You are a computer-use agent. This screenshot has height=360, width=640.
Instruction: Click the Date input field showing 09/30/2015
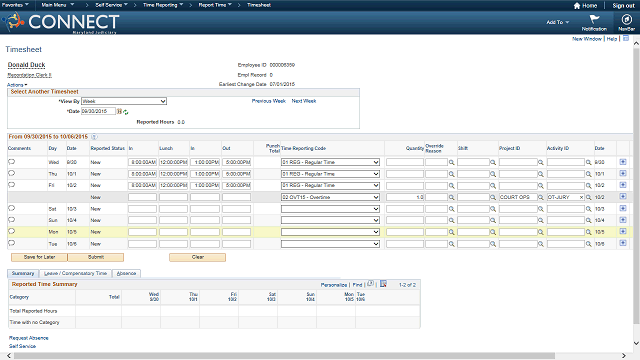coord(98,111)
